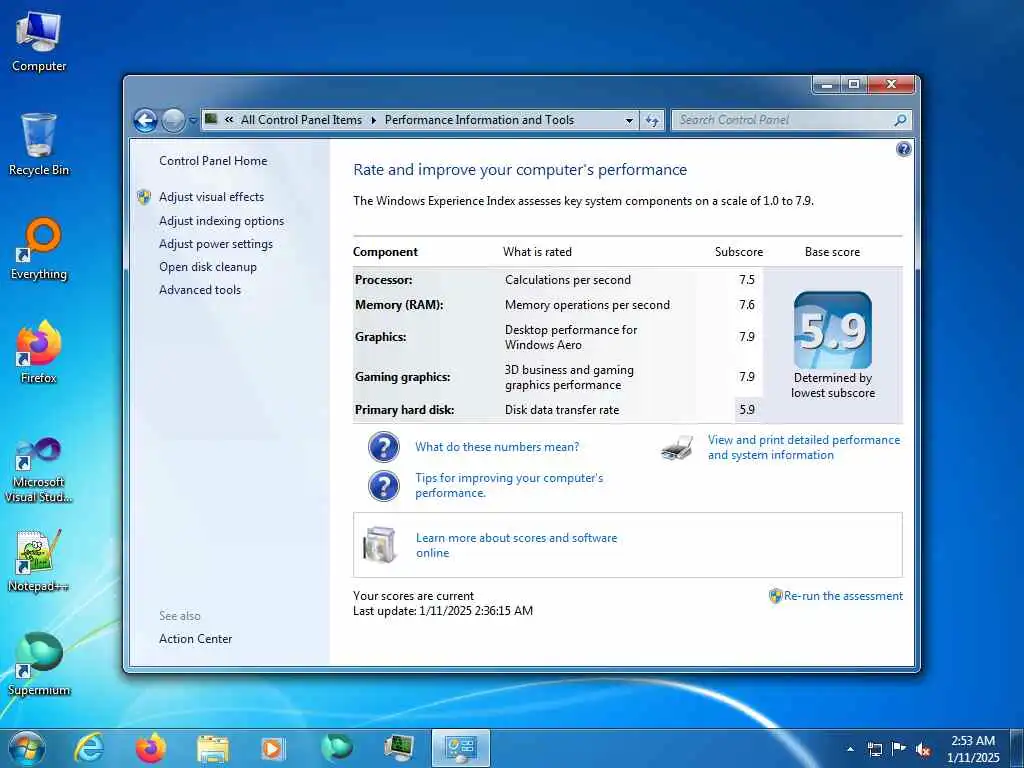Screen dimensions: 1024x768
Task: Open What do these numbers mean link
Action: coord(497,447)
